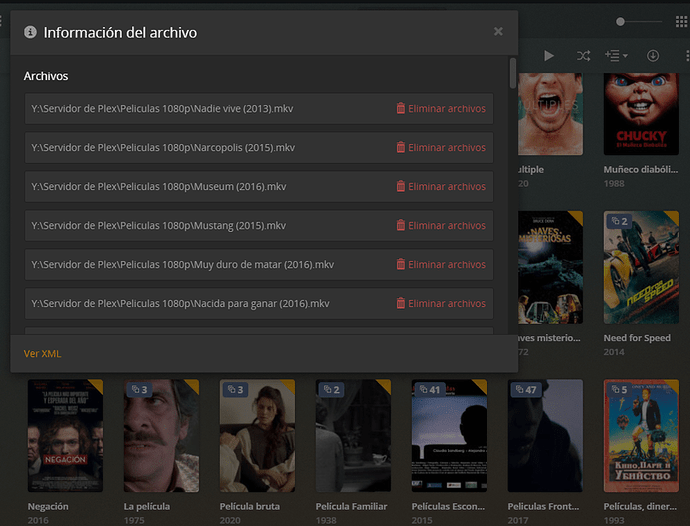The image size is (690, 526).
Task: Open the Peliculas Fronterizas 2017 poster
Action: click(x=545, y=436)
